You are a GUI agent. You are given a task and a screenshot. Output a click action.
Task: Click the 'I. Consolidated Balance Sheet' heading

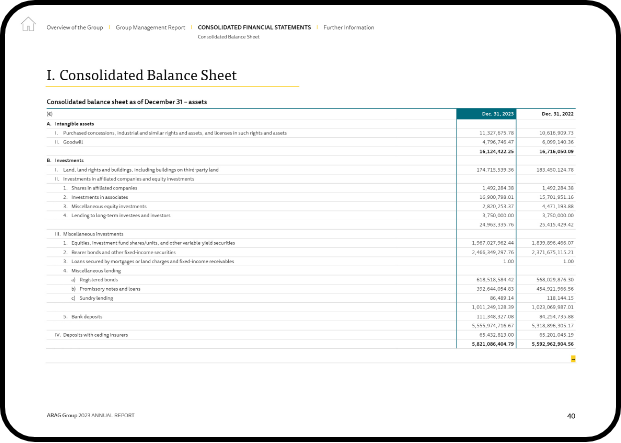[141, 75]
